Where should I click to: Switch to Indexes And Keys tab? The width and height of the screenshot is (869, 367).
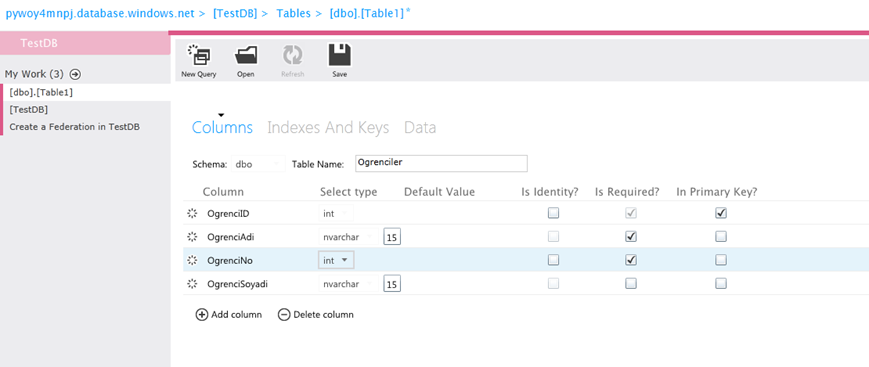pos(328,128)
